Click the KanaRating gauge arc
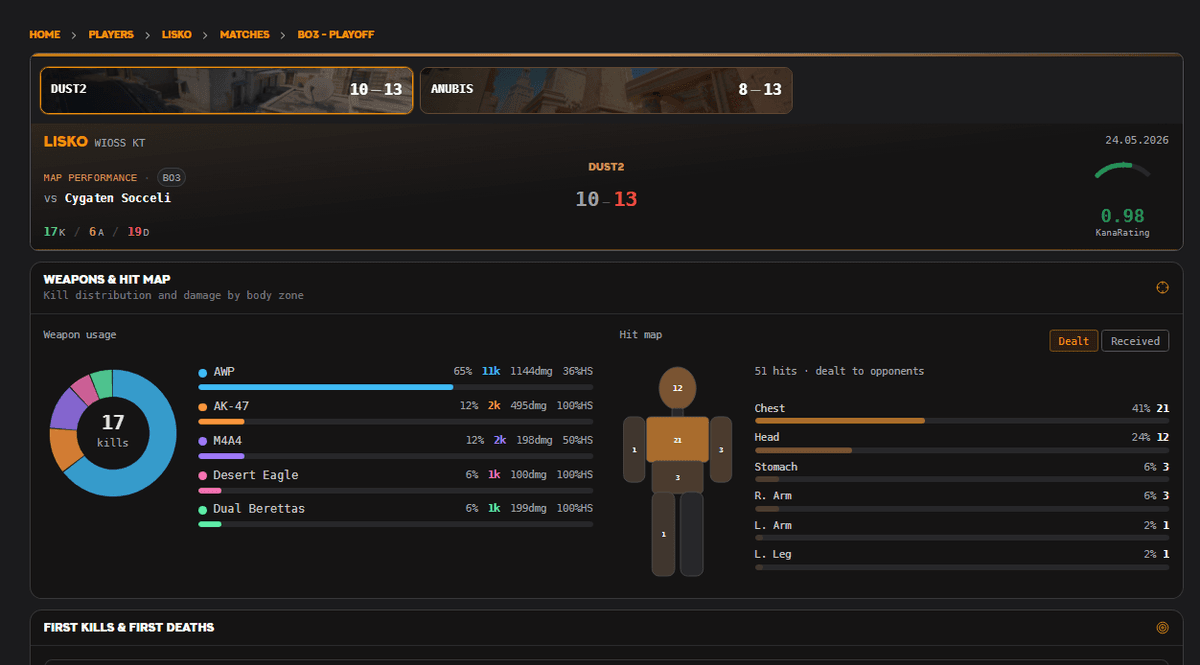Image resolution: width=1200 pixels, height=665 pixels. coord(1122,171)
